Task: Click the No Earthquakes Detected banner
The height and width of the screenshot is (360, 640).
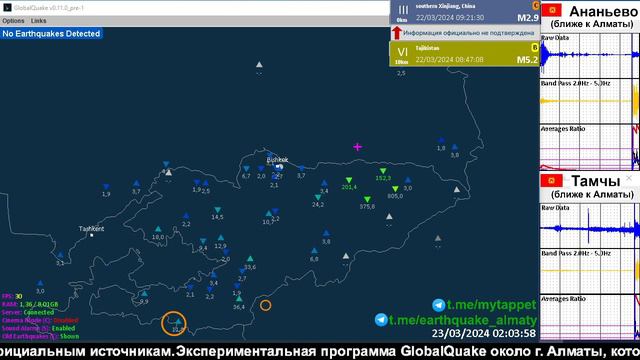Action: [51, 33]
